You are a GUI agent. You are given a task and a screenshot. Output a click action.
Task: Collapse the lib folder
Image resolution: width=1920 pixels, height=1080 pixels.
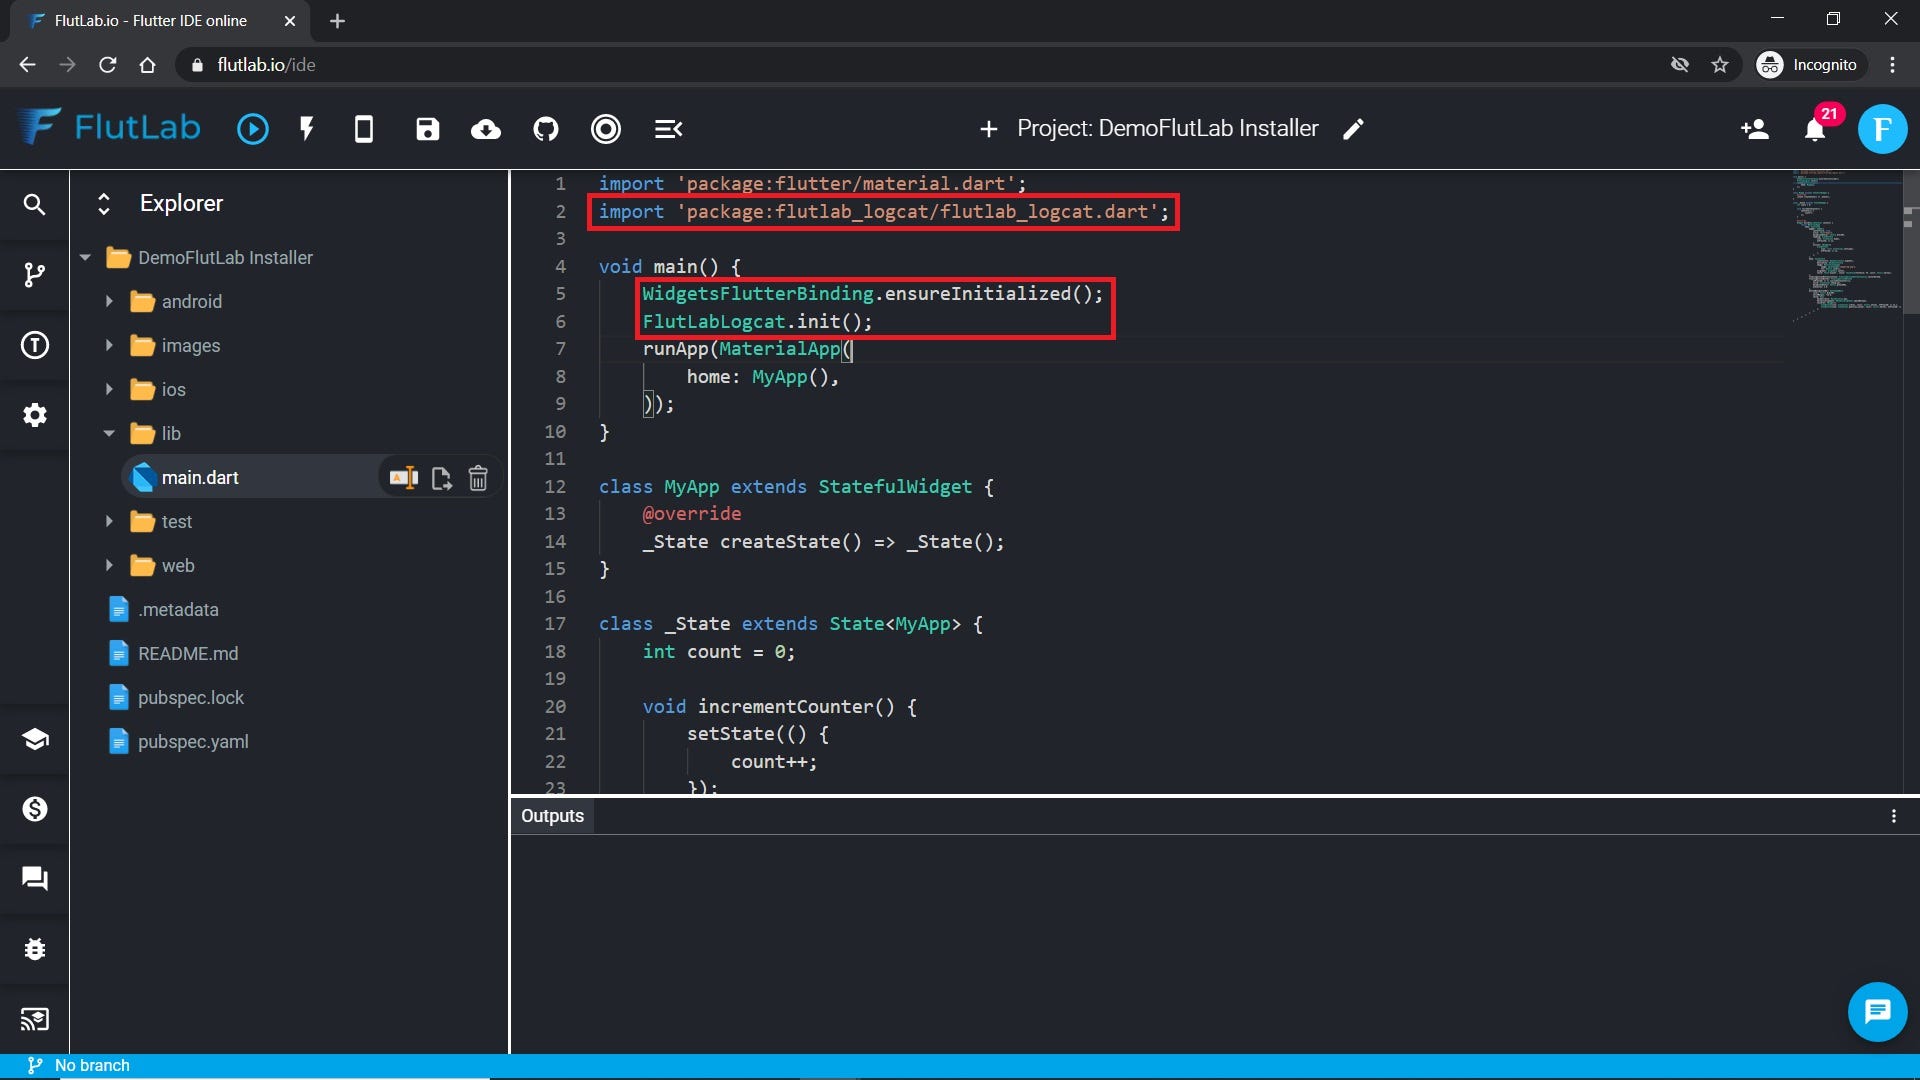(x=109, y=433)
